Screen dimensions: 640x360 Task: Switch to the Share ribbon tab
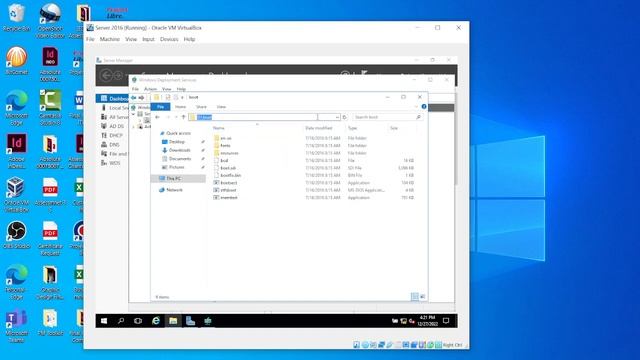click(201, 107)
